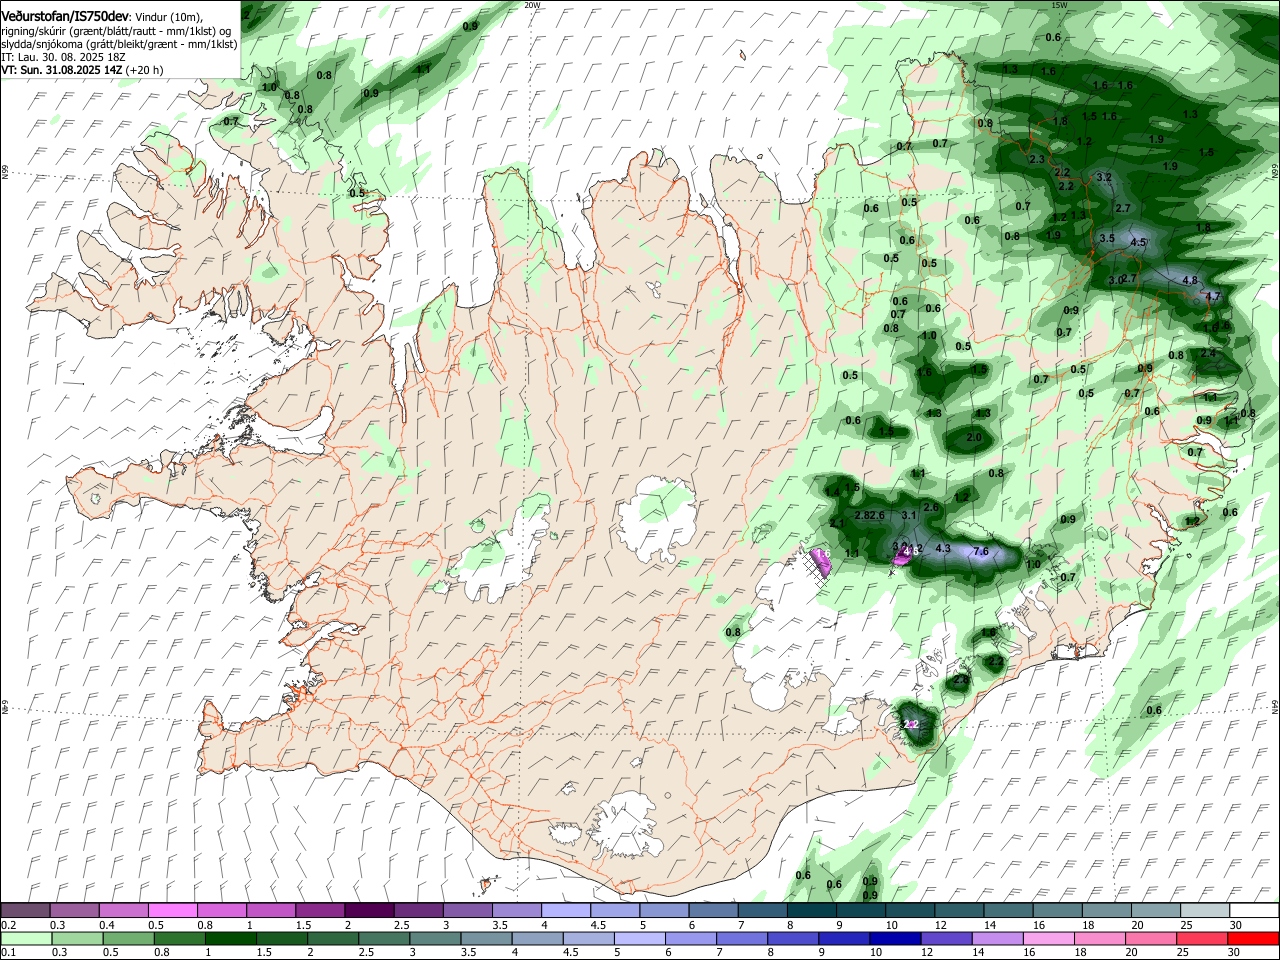1280x960 pixels.
Task: Select the bright pink upper swatch between 0.5 and 0.8
Action: click(173, 911)
